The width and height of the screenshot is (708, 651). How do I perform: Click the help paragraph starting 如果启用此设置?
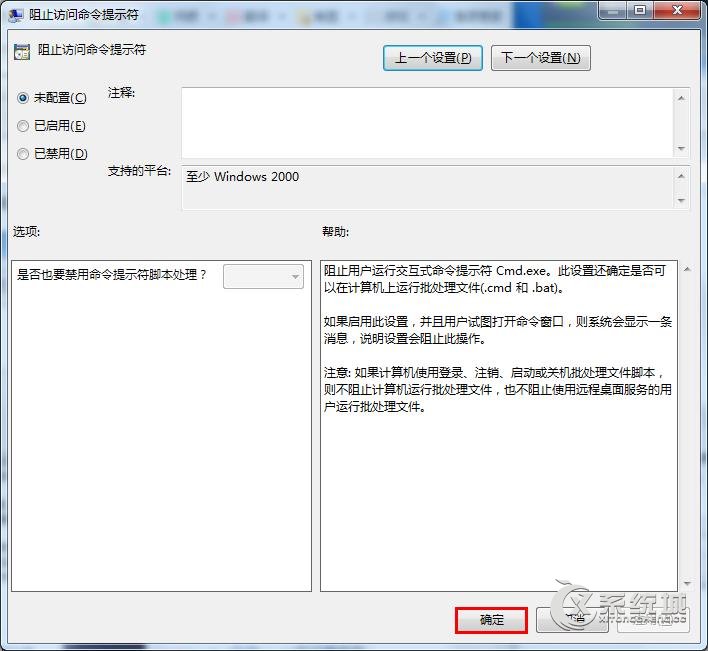[x=498, y=330]
